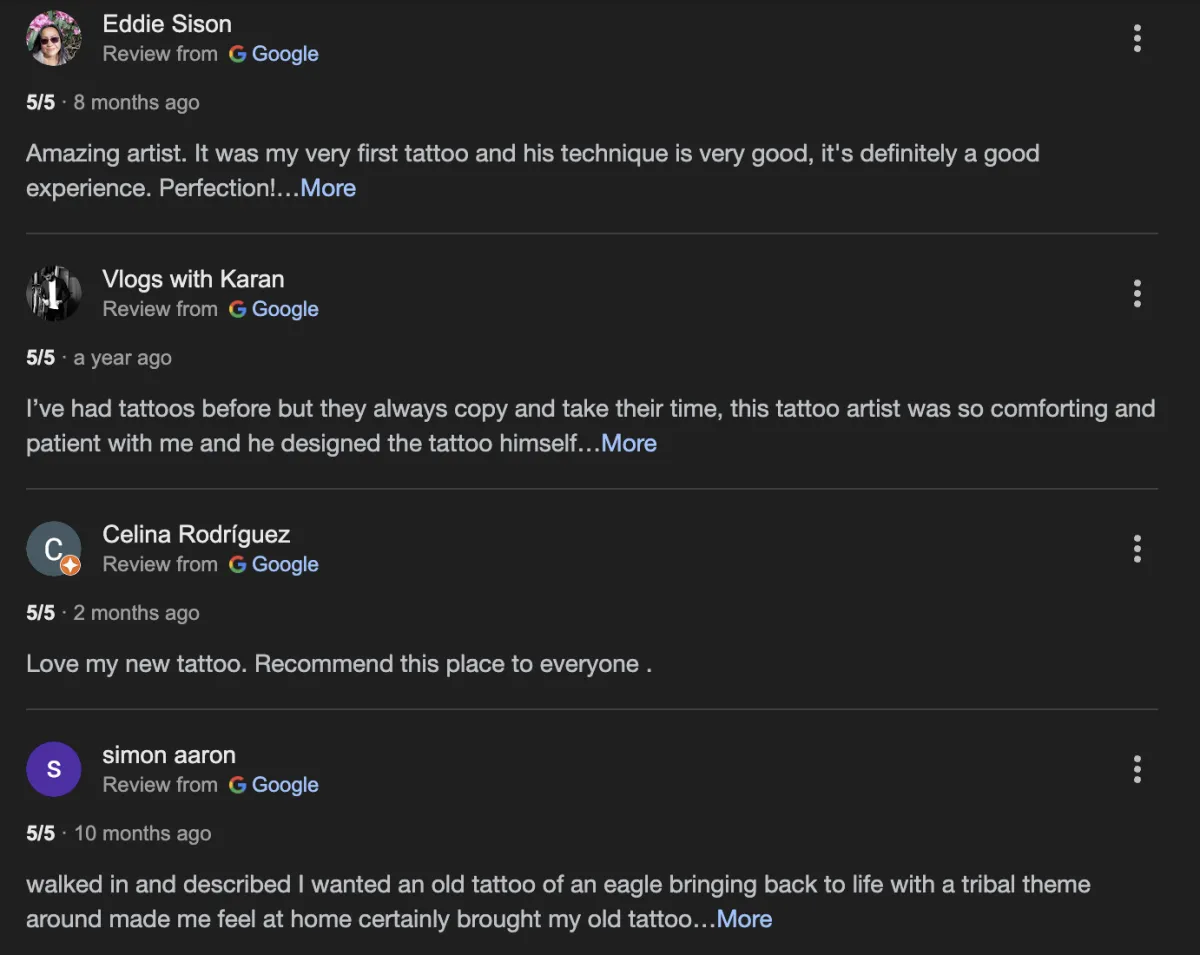Click Vlogs with Karan profile avatar
This screenshot has height=955, width=1200.
pos(53,294)
